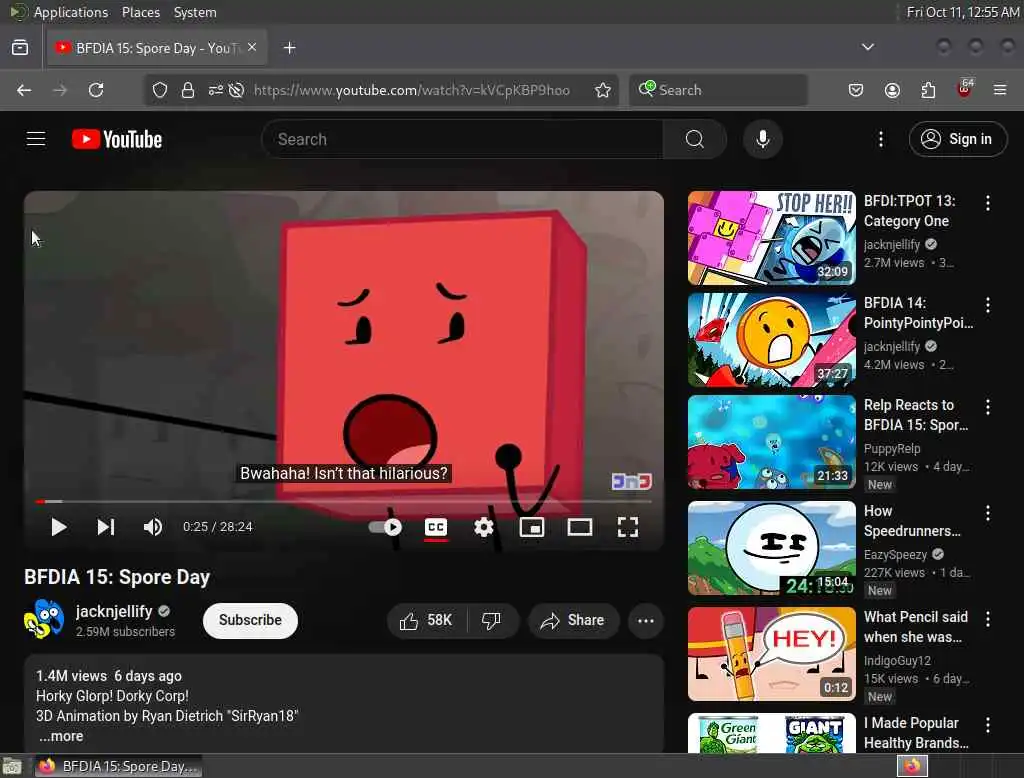Open Pocket save icon
The image size is (1024, 778).
tap(856, 90)
